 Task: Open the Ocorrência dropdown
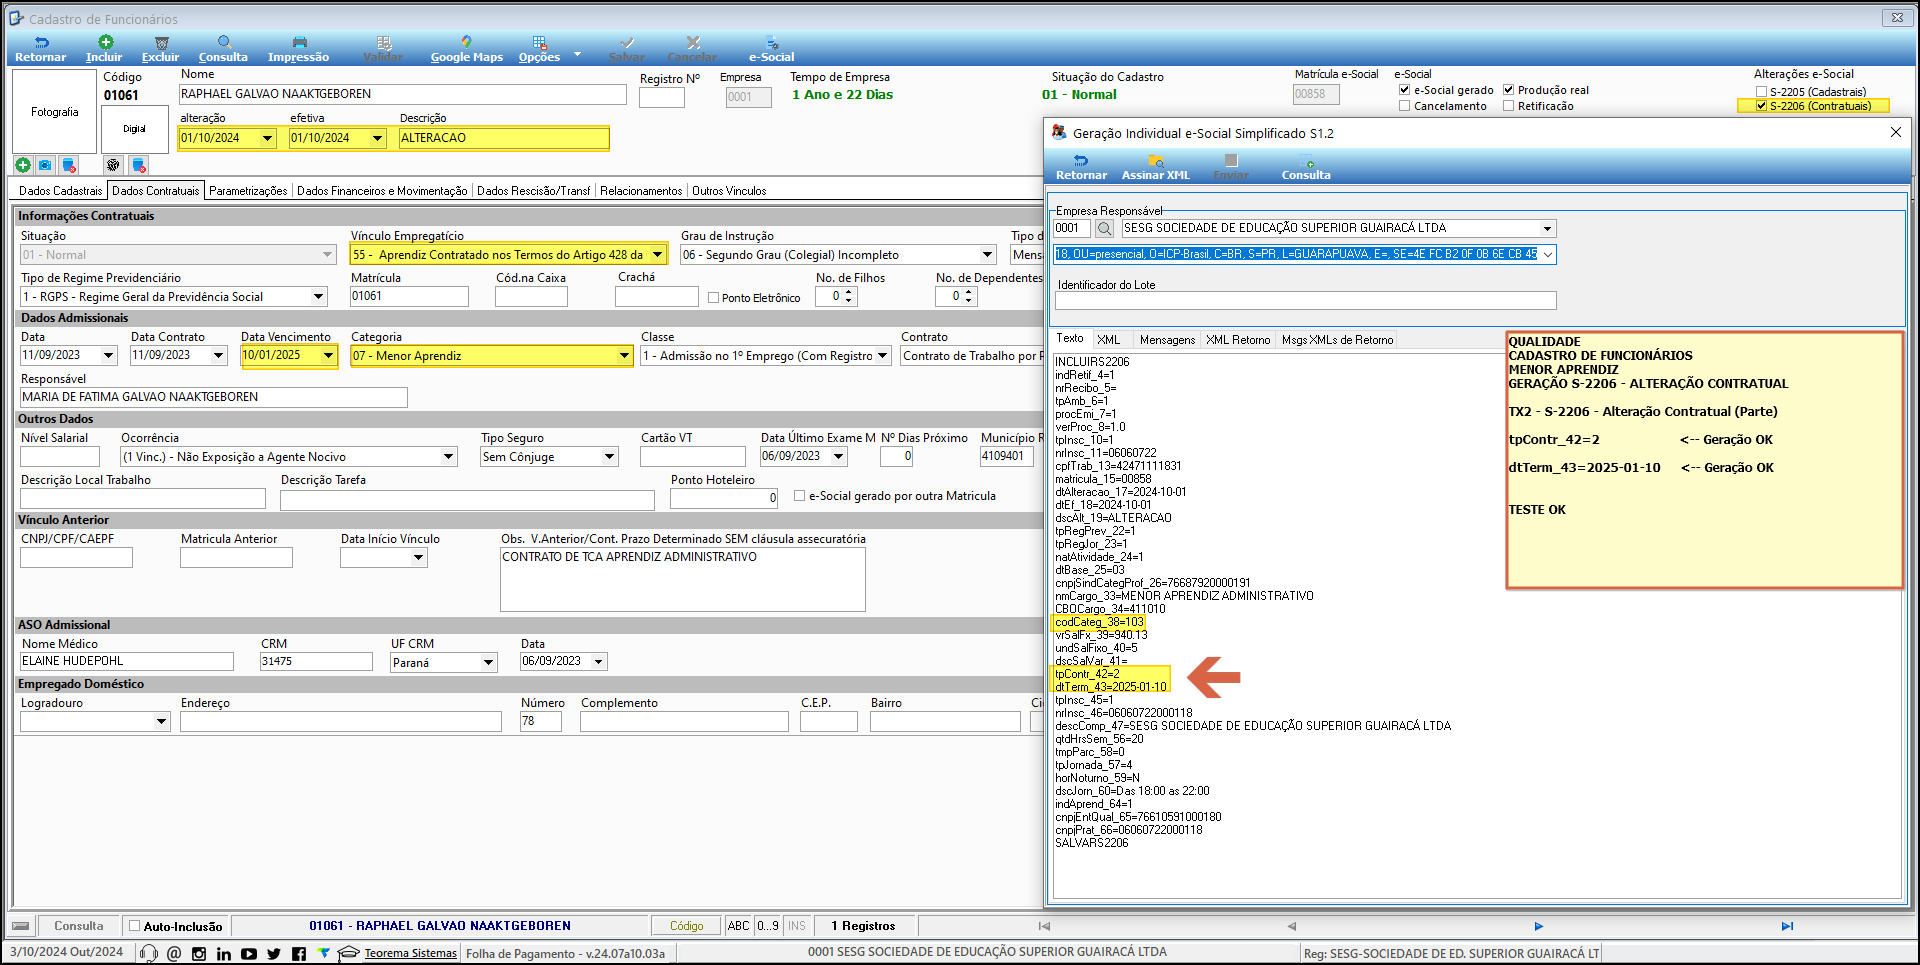448,457
